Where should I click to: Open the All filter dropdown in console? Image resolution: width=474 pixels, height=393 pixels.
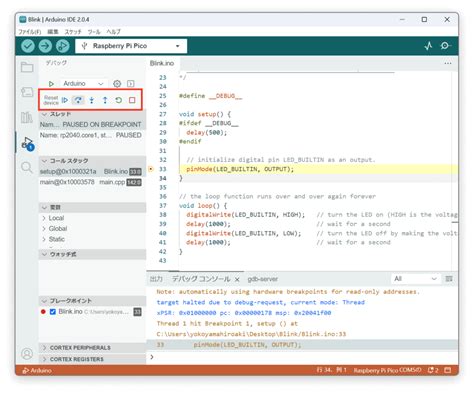(x=415, y=279)
